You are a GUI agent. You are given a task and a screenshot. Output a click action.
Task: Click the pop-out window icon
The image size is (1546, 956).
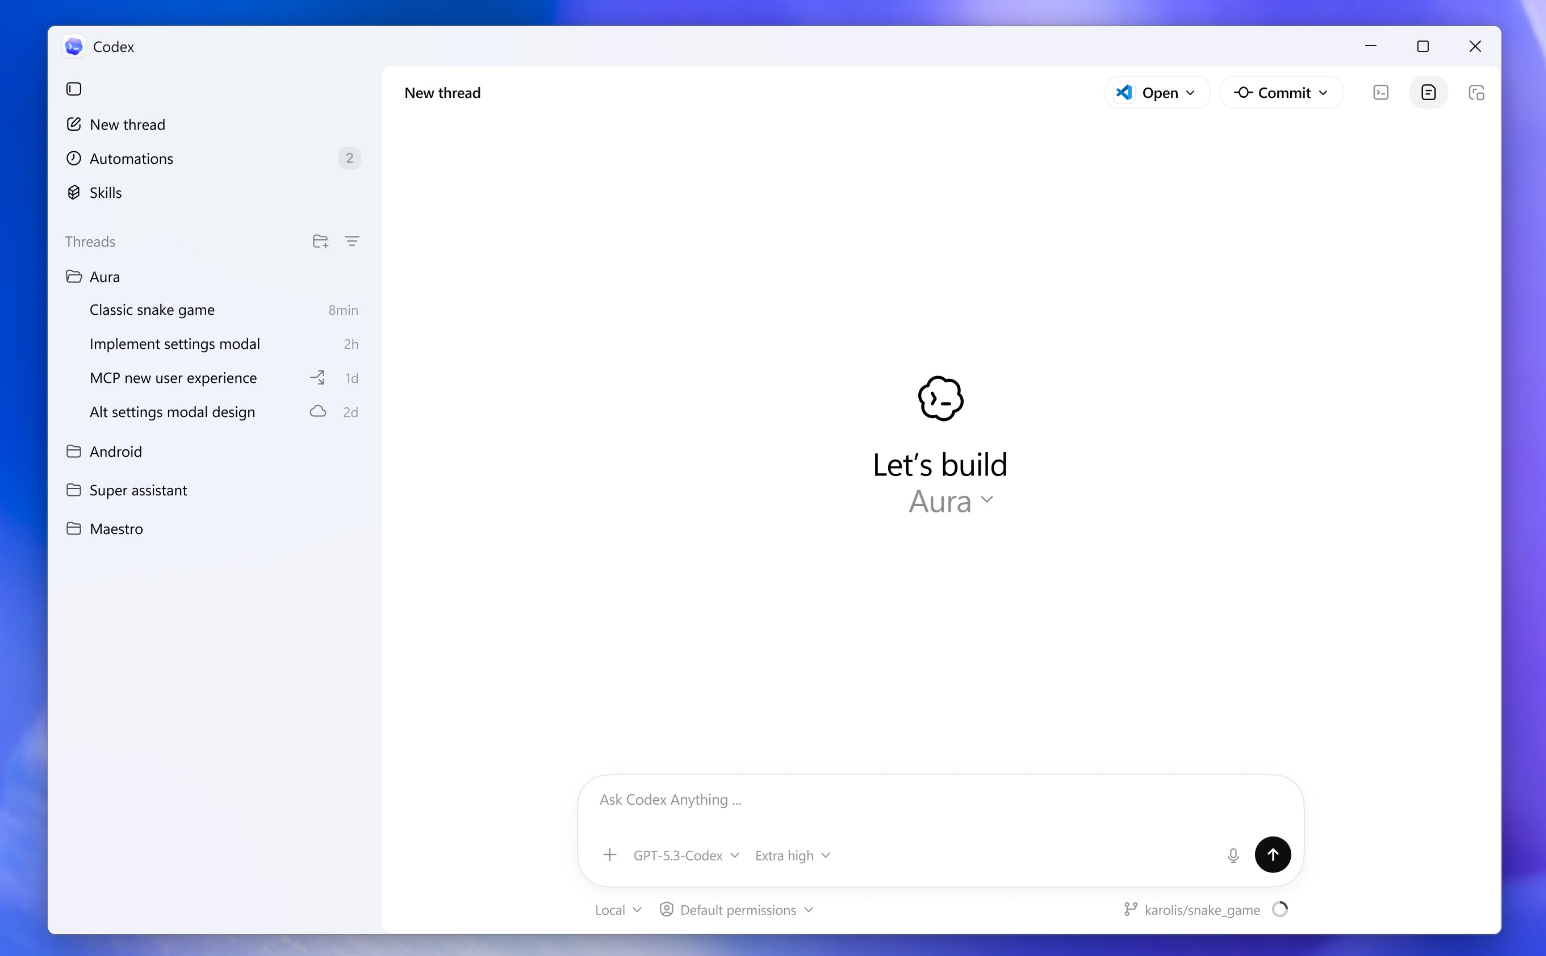[1476, 92]
